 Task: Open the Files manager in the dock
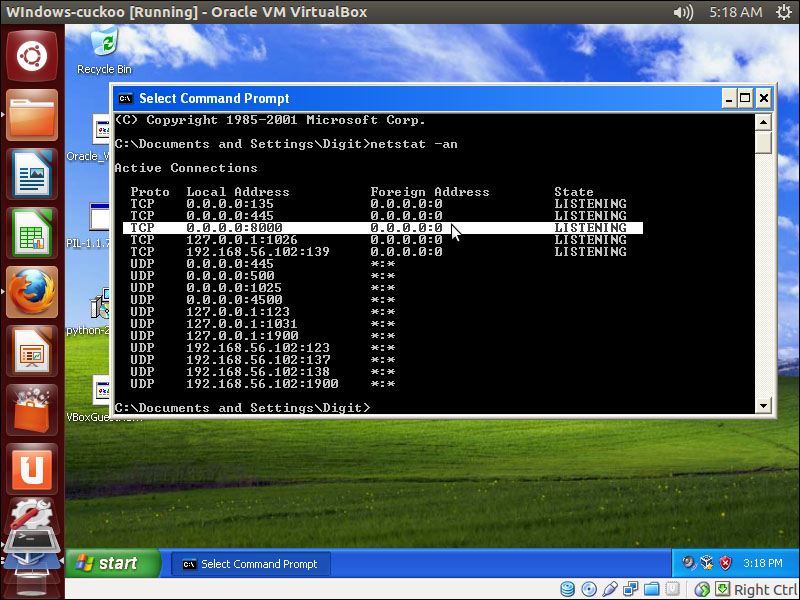[x=32, y=115]
